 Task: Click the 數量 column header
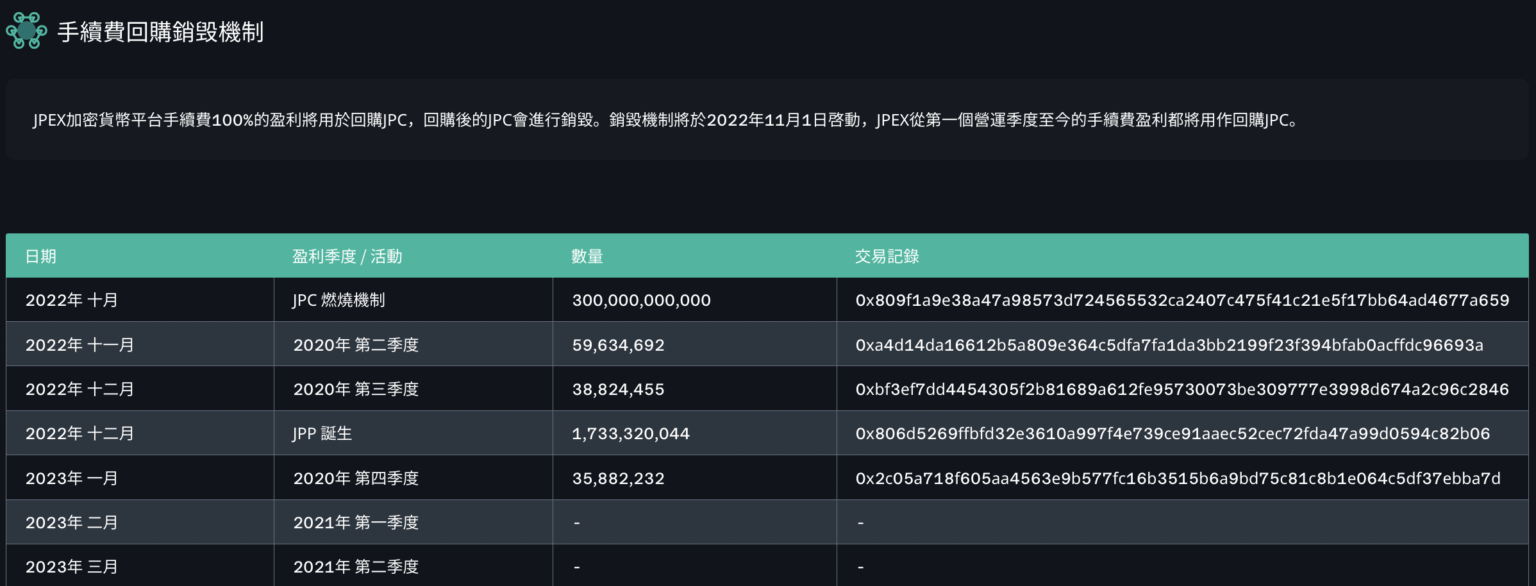tap(587, 256)
